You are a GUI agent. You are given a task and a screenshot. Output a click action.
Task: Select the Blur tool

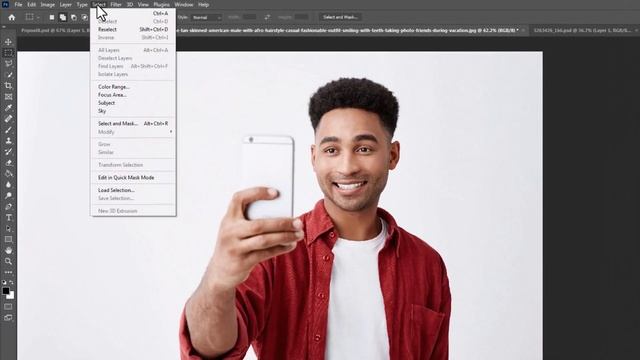point(8,184)
